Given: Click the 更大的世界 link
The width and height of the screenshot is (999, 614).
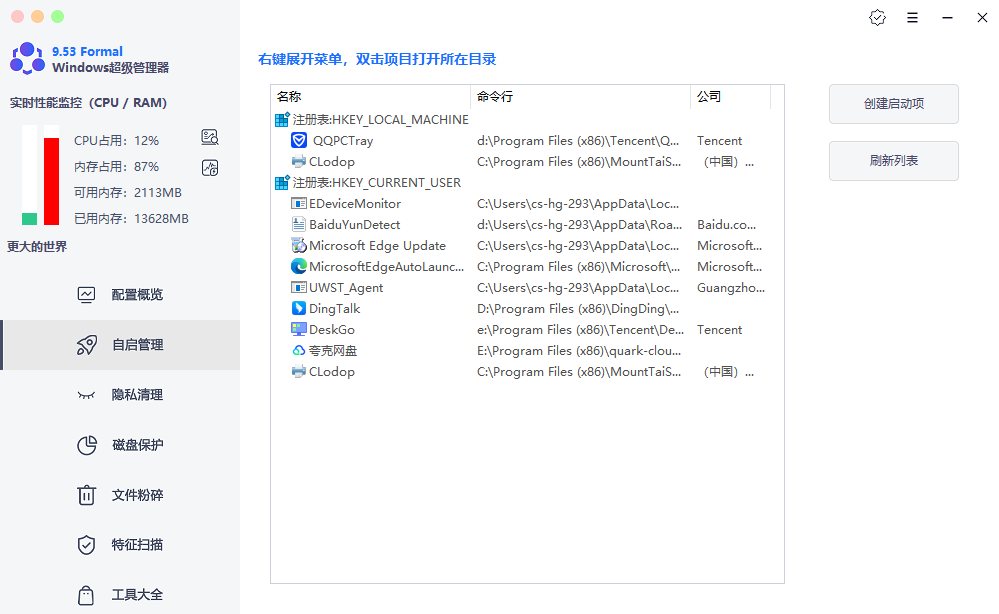Looking at the screenshot, I should pos(37,246).
